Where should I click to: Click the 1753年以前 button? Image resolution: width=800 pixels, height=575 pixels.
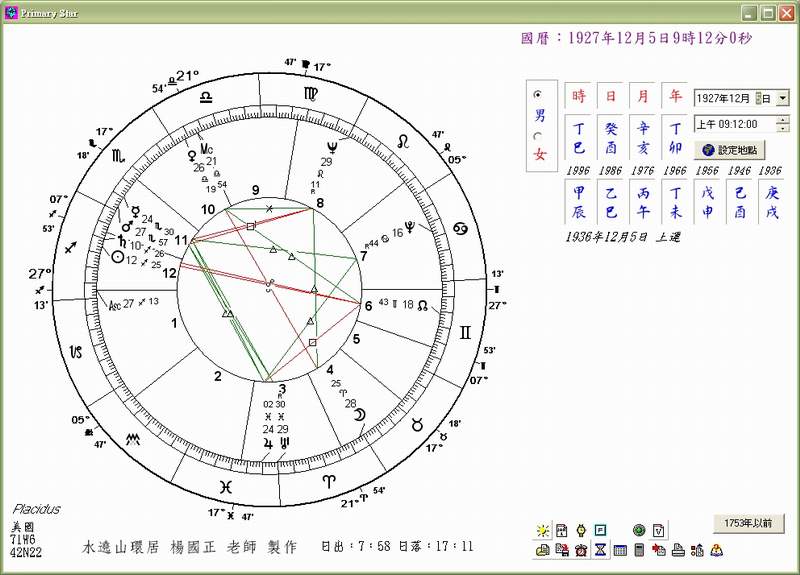tap(748, 523)
